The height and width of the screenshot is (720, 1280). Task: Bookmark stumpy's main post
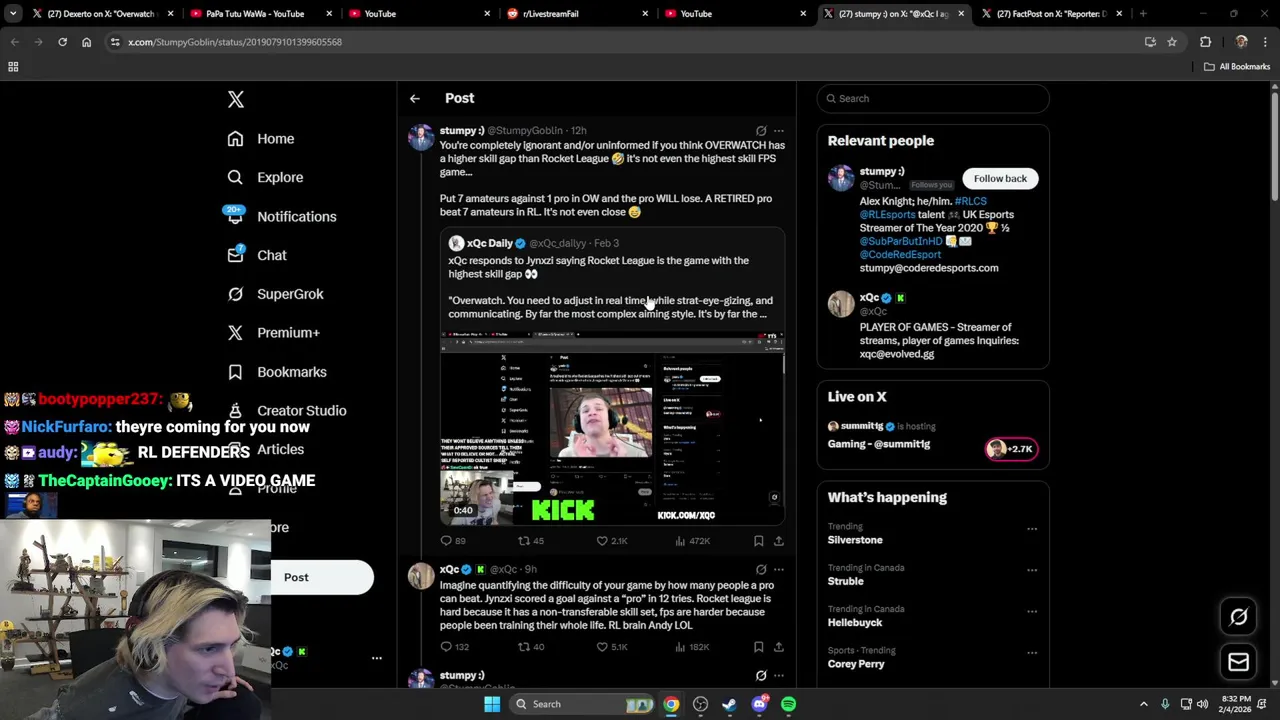coord(759,541)
